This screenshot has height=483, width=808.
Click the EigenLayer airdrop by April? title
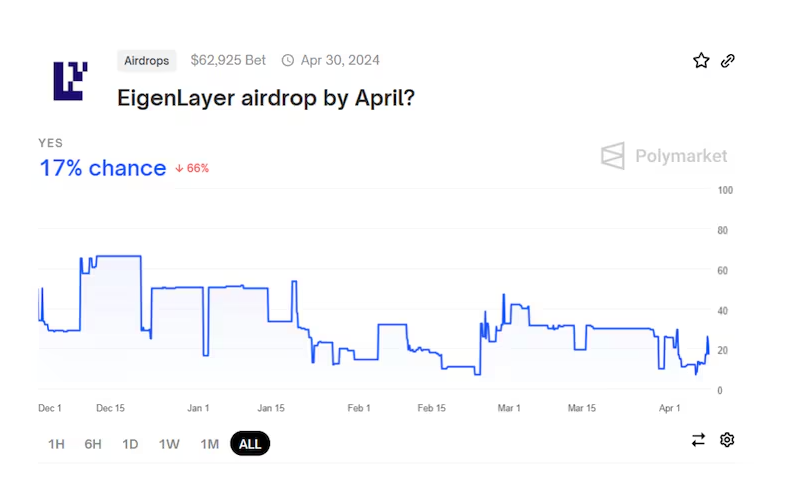[266, 98]
